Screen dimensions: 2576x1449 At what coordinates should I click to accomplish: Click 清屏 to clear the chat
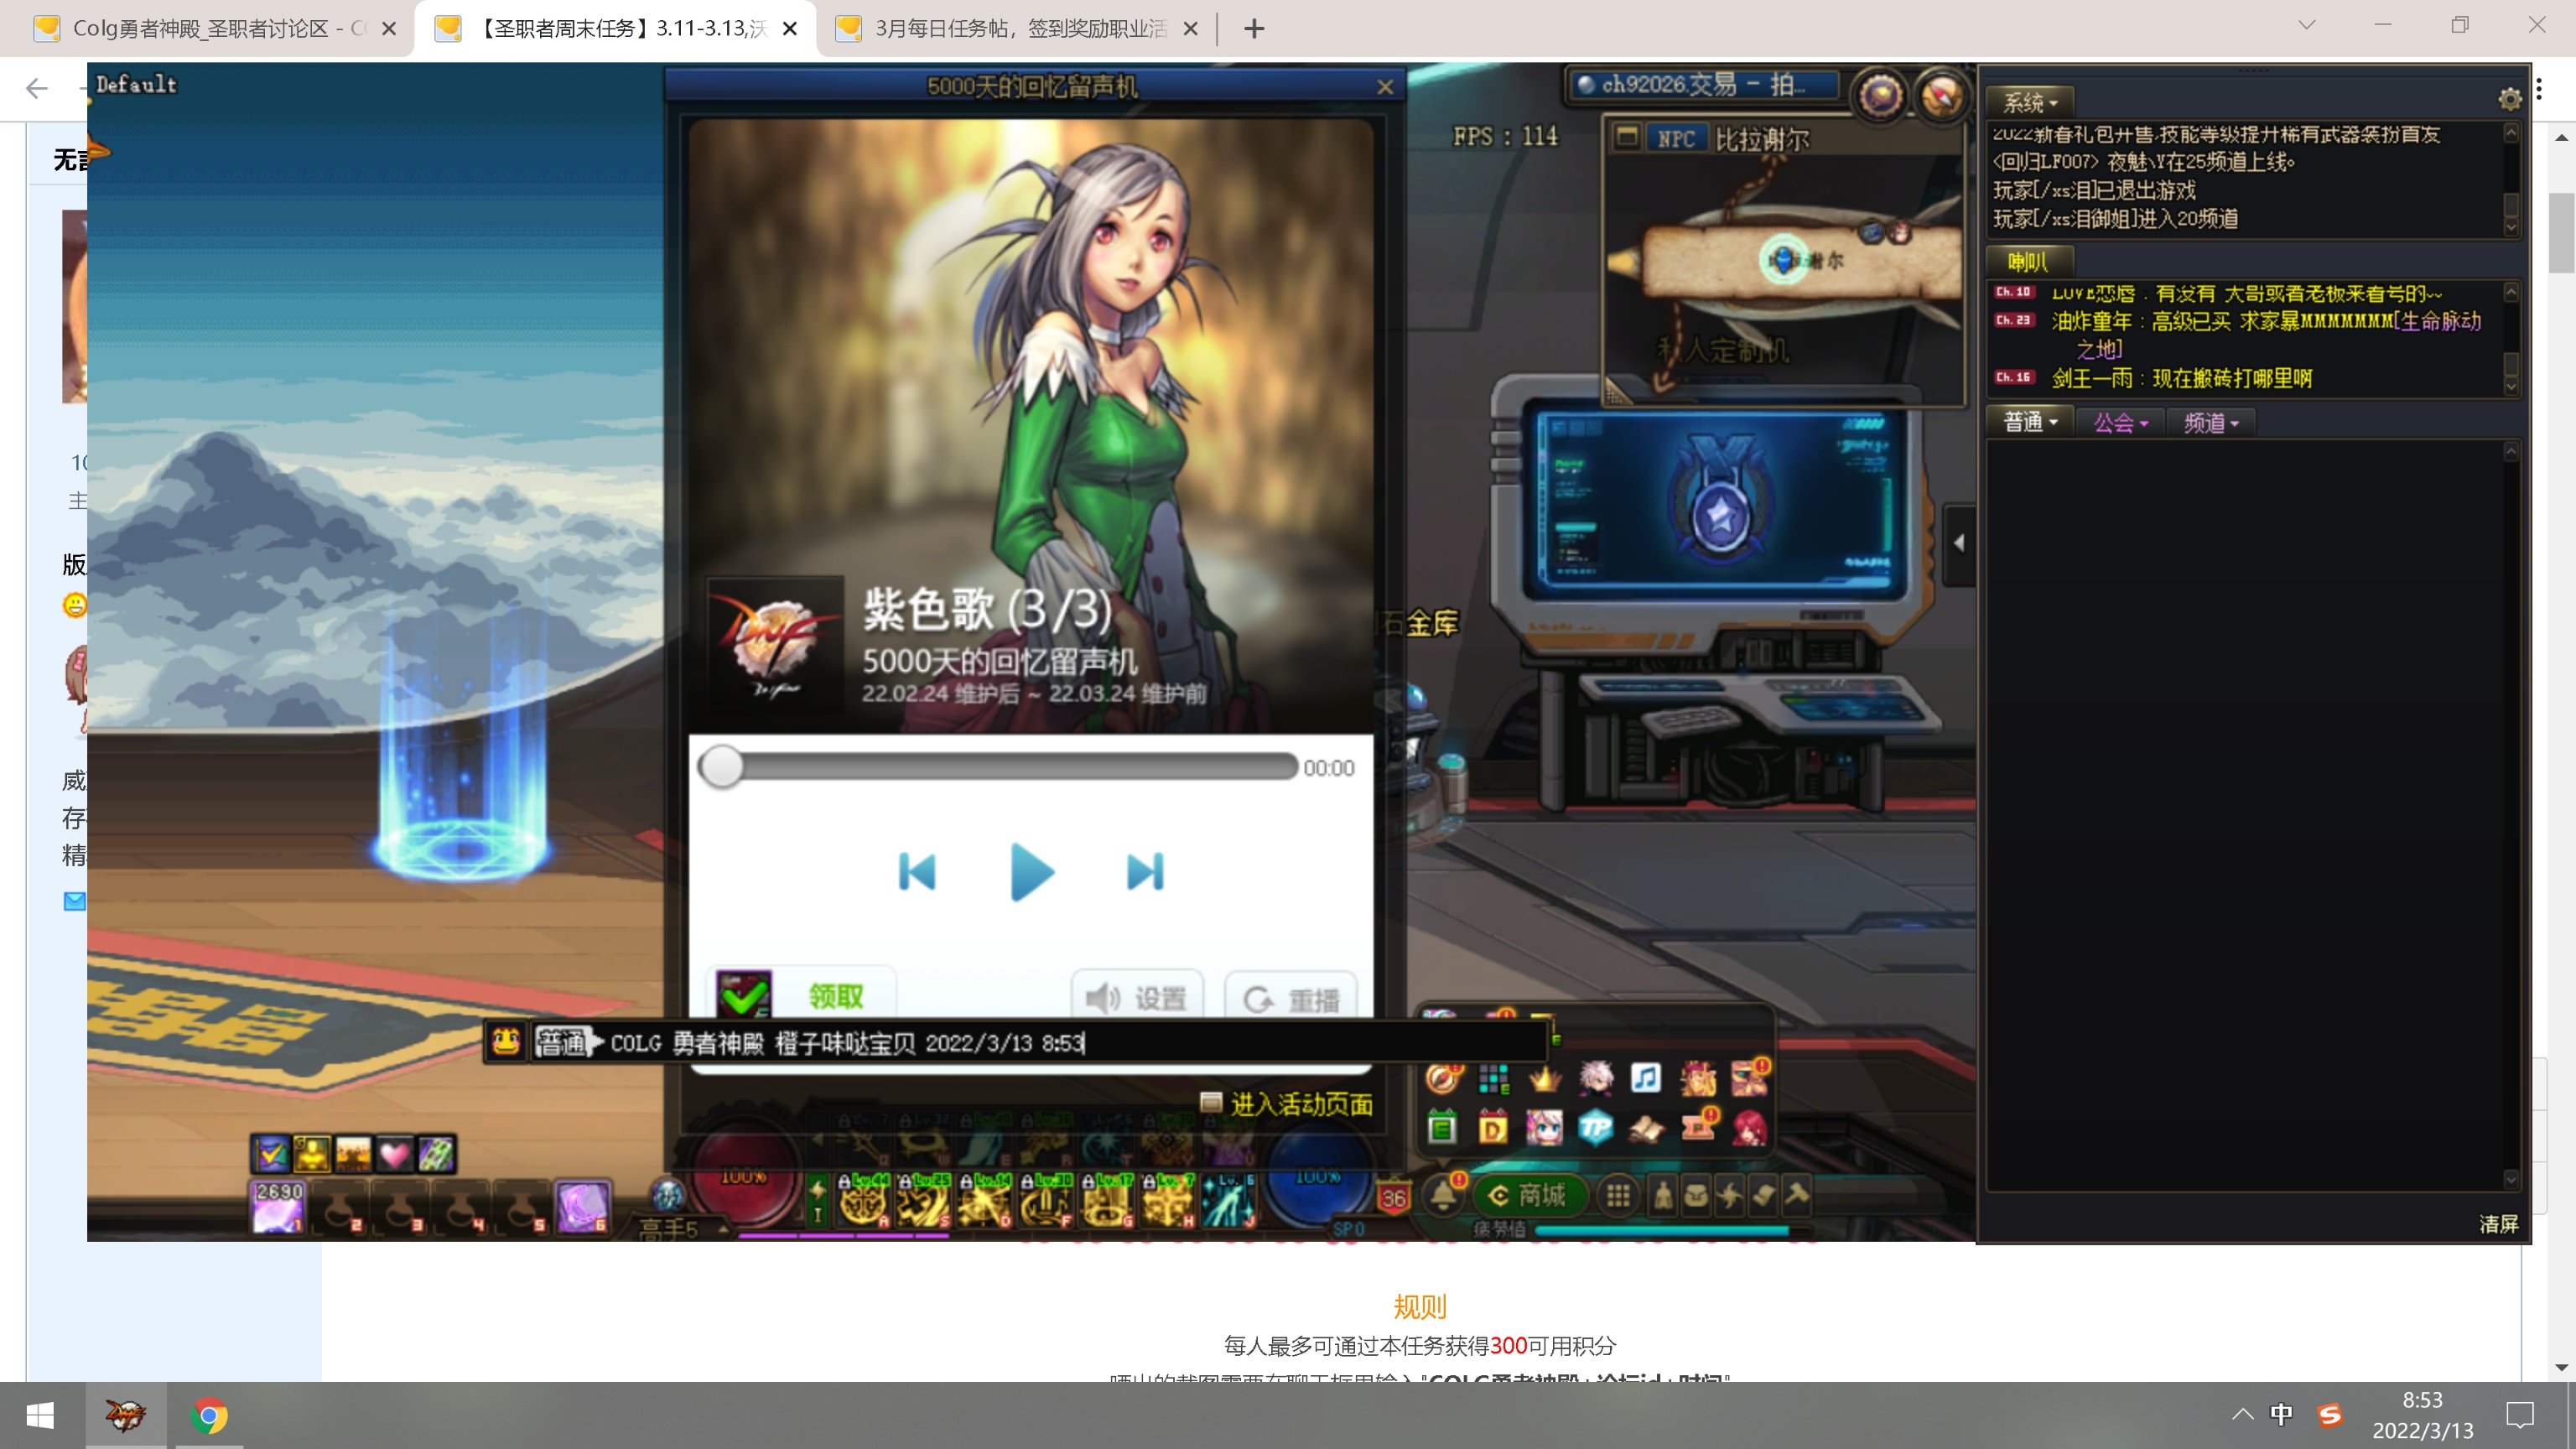pyautogui.click(x=2498, y=1224)
